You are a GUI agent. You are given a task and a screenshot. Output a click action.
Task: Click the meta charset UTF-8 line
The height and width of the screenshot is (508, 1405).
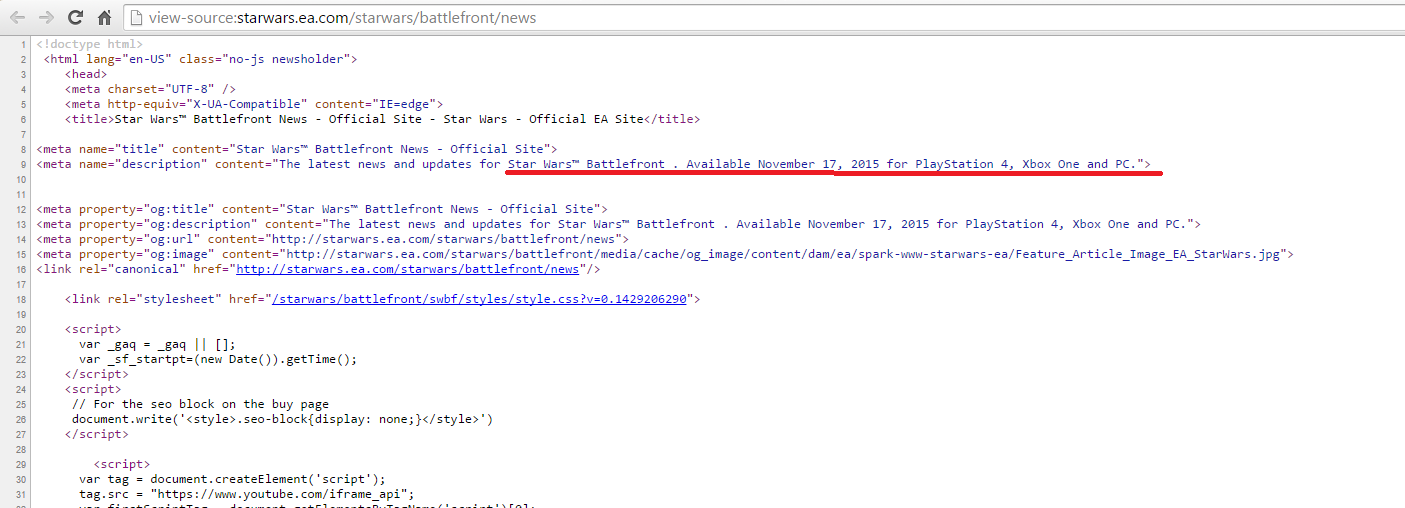151,89
